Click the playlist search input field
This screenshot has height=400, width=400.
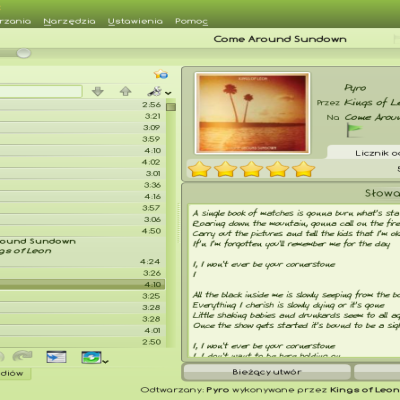pyautogui.click(x=41, y=91)
